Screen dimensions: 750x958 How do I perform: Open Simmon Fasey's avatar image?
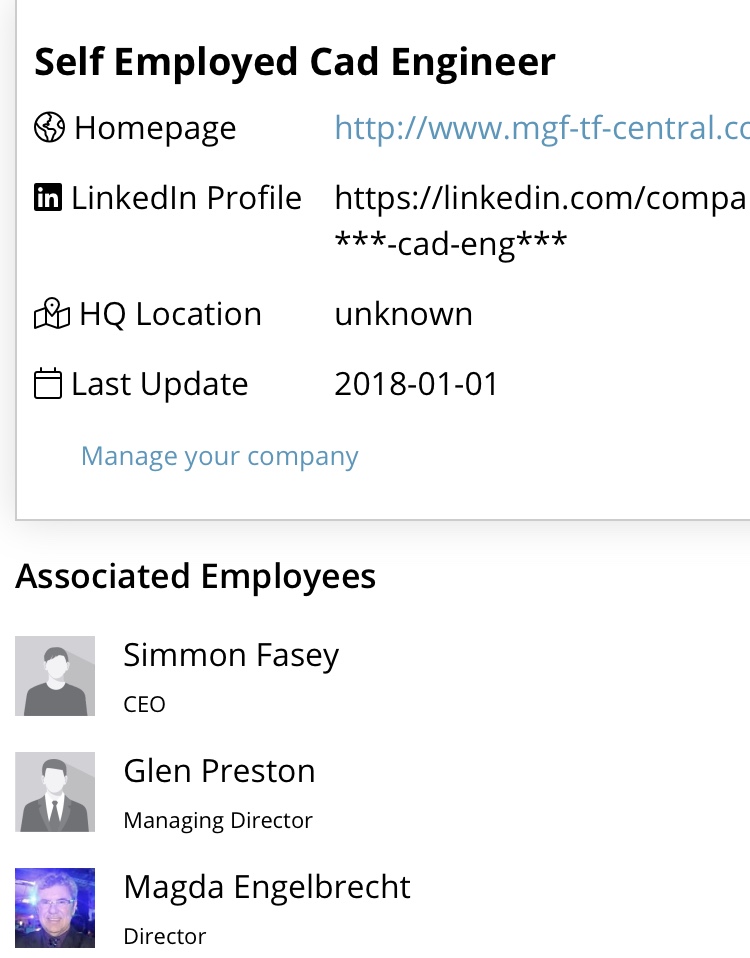pos(55,676)
